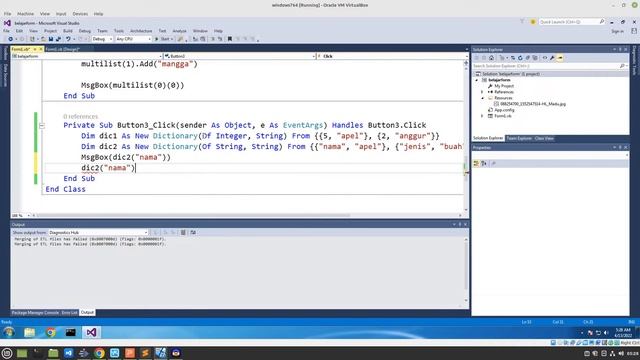Open Chrome from the Windows 7 taskbar
The width and height of the screenshot is (640, 360).
click(51, 332)
